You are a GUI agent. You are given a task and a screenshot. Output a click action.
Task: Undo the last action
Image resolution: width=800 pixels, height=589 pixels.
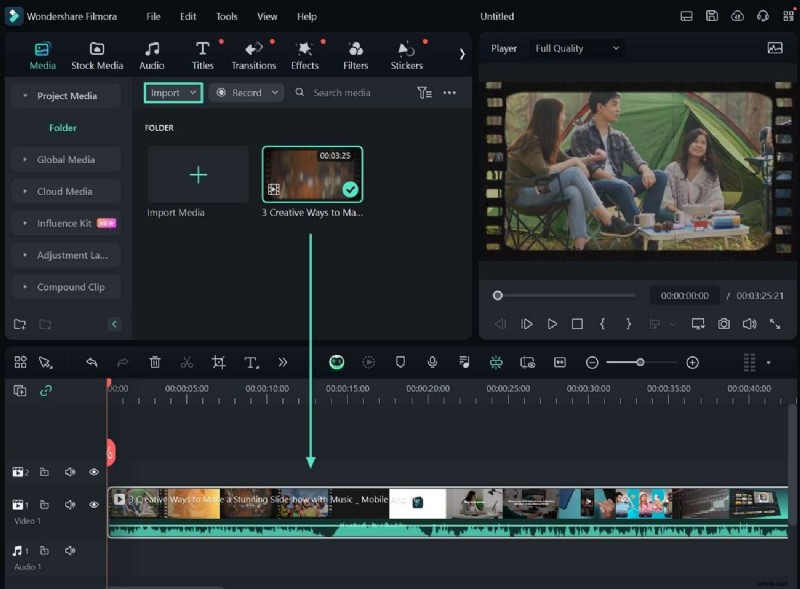(93, 362)
